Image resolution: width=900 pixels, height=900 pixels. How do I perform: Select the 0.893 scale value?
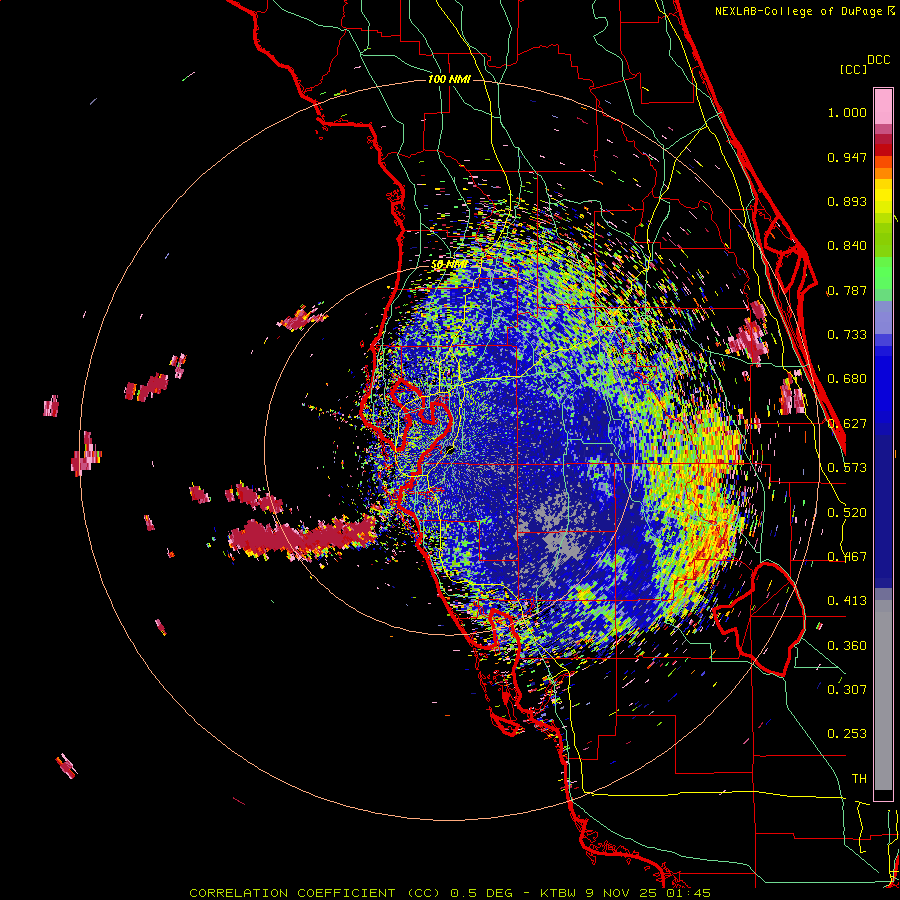click(x=847, y=201)
